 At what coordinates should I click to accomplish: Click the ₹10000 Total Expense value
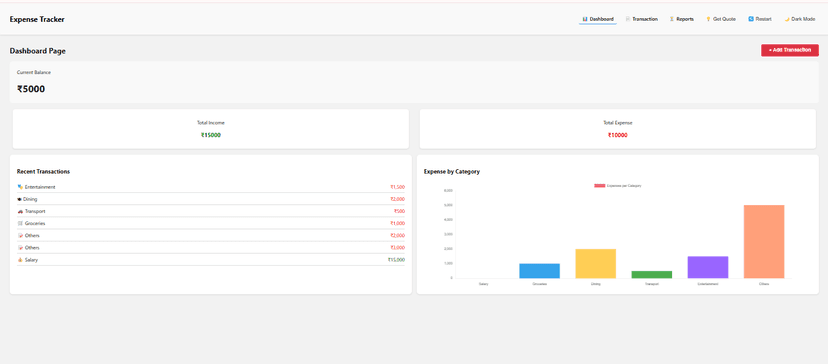point(617,135)
